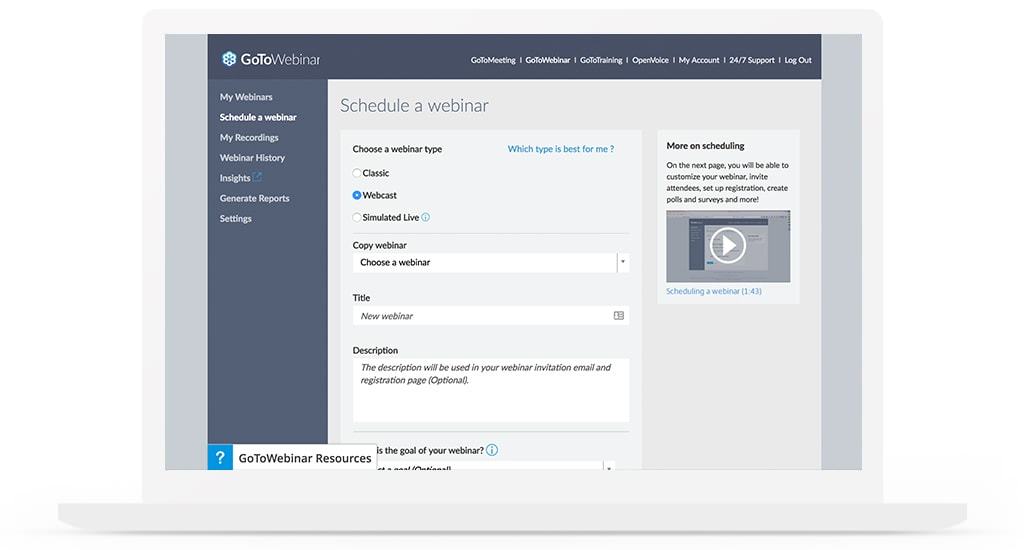Open GoToWebinar Resources panel

(305, 458)
